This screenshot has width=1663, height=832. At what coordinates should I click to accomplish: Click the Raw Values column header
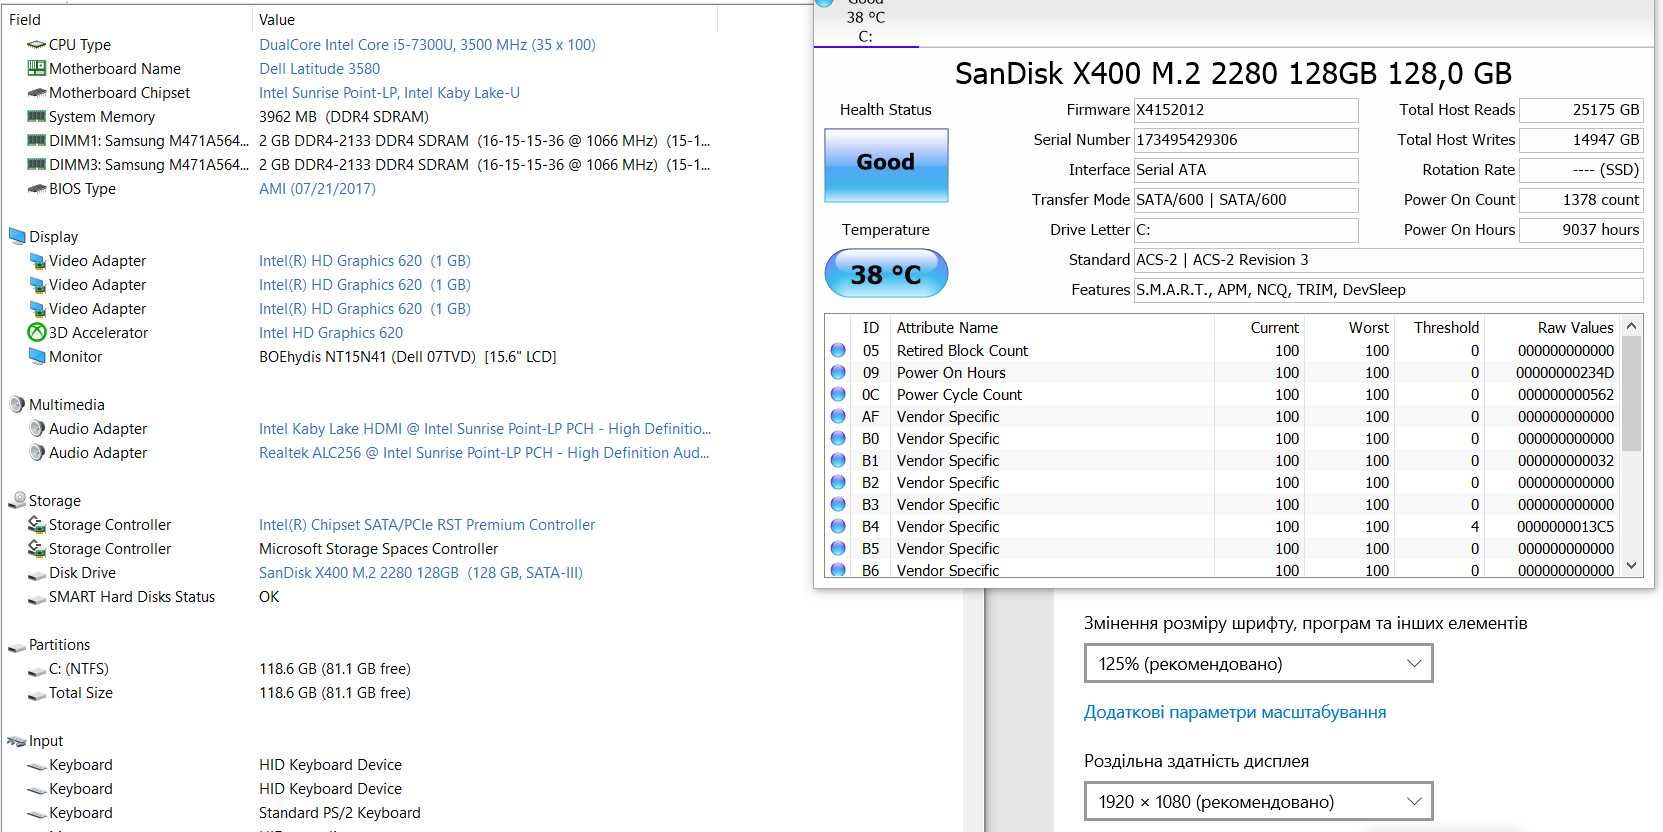(x=1575, y=328)
